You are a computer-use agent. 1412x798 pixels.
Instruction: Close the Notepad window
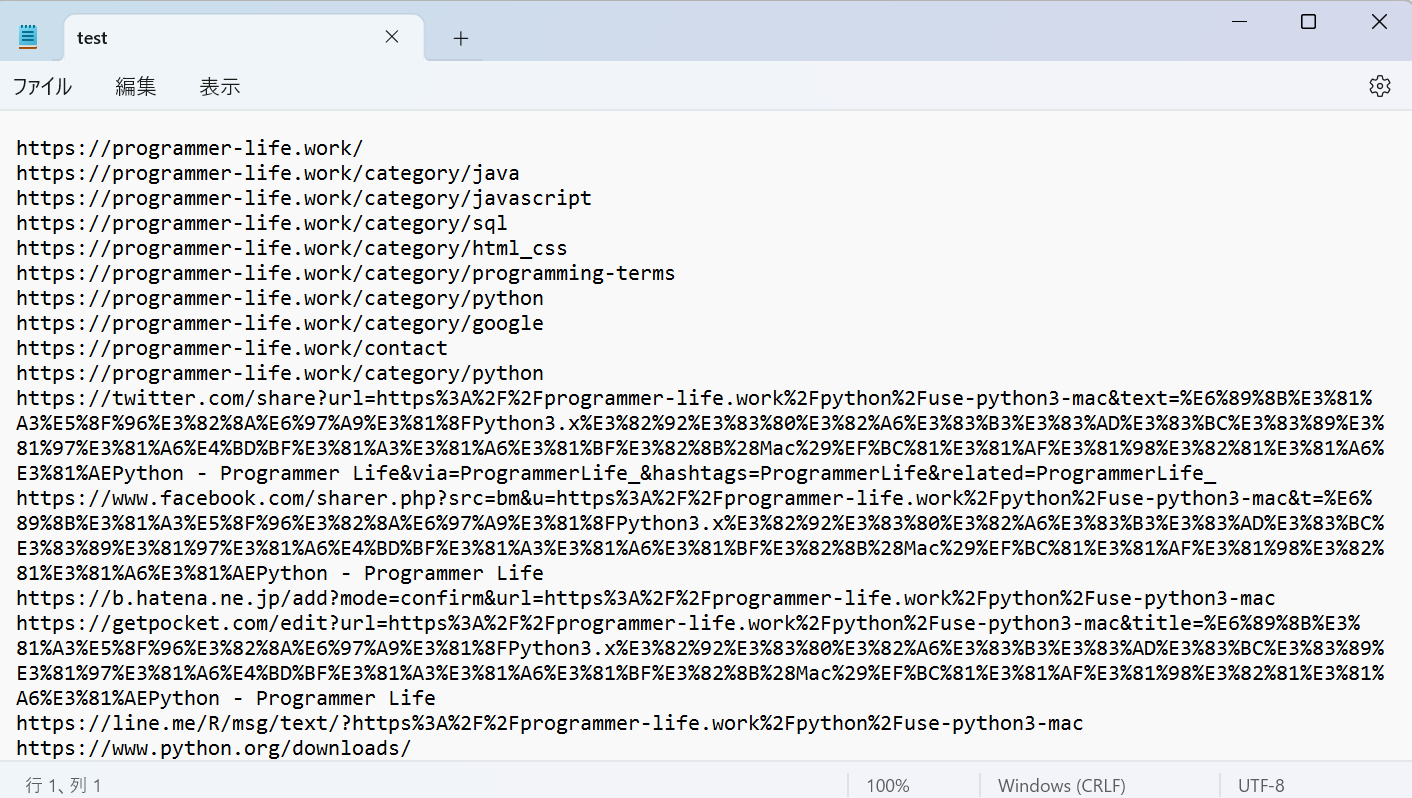(x=1379, y=22)
